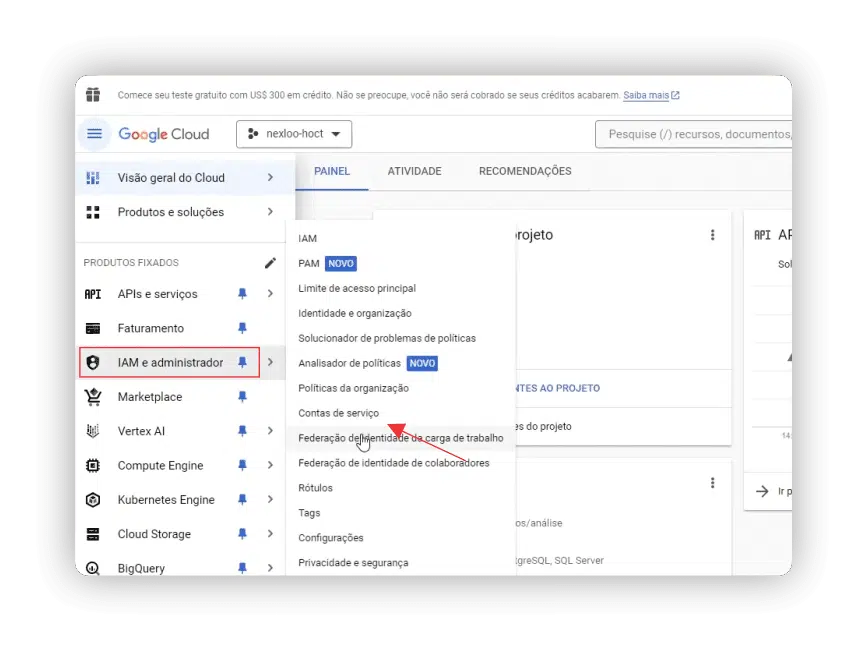Image resolution: width=867 pixels, height=651 pixels.
Task: Toggle the Vertex AI pin
Action: point(242,431)
